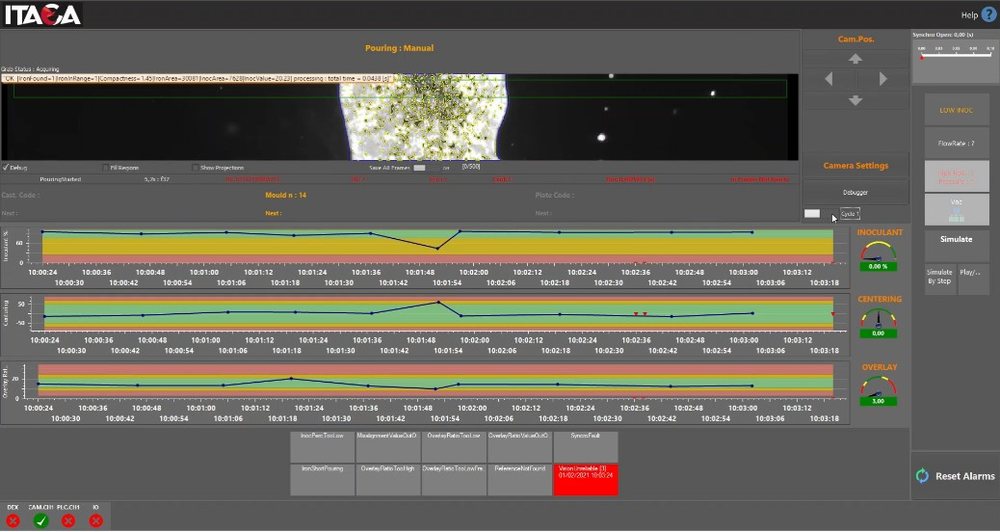Select the ReferenceNotFound alarm tile
Viewport: 1000px width, 532px height.
(x=520, y=480)
